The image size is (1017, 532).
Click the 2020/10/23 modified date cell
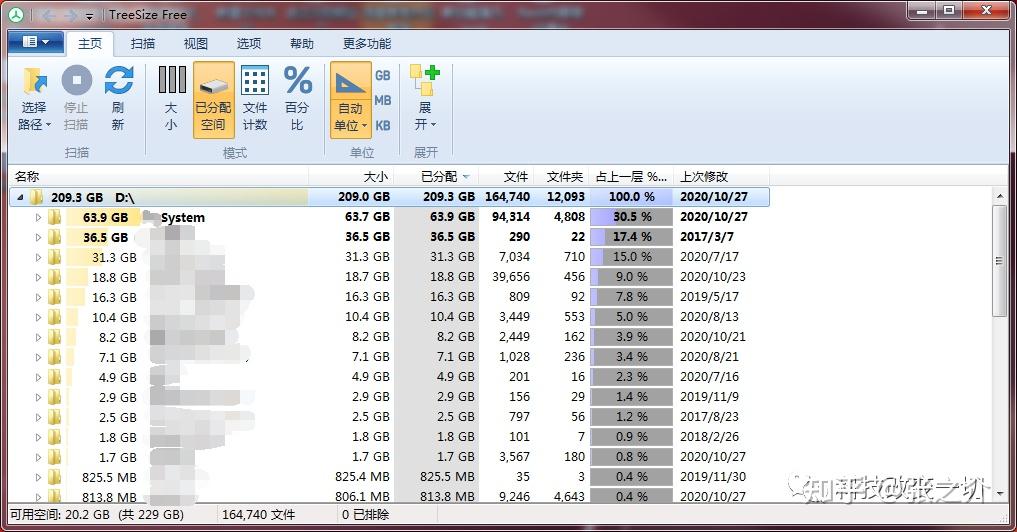(713, 277)
